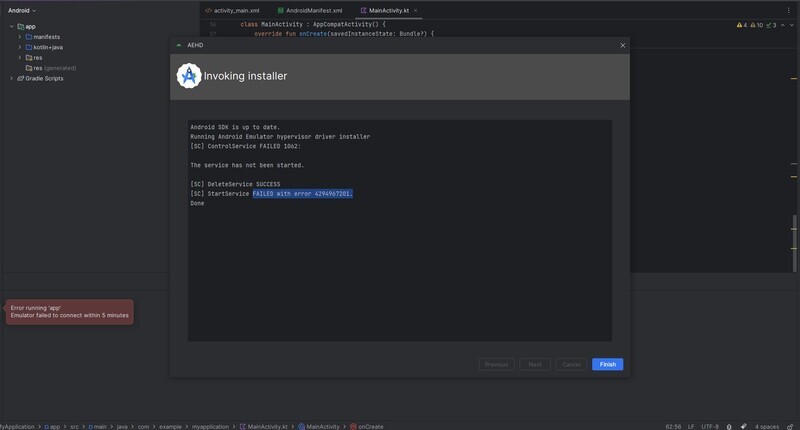The width and height of the screenshot is (800, 430).
Task: Click the typo check count icon
Action: pos(771,25)
